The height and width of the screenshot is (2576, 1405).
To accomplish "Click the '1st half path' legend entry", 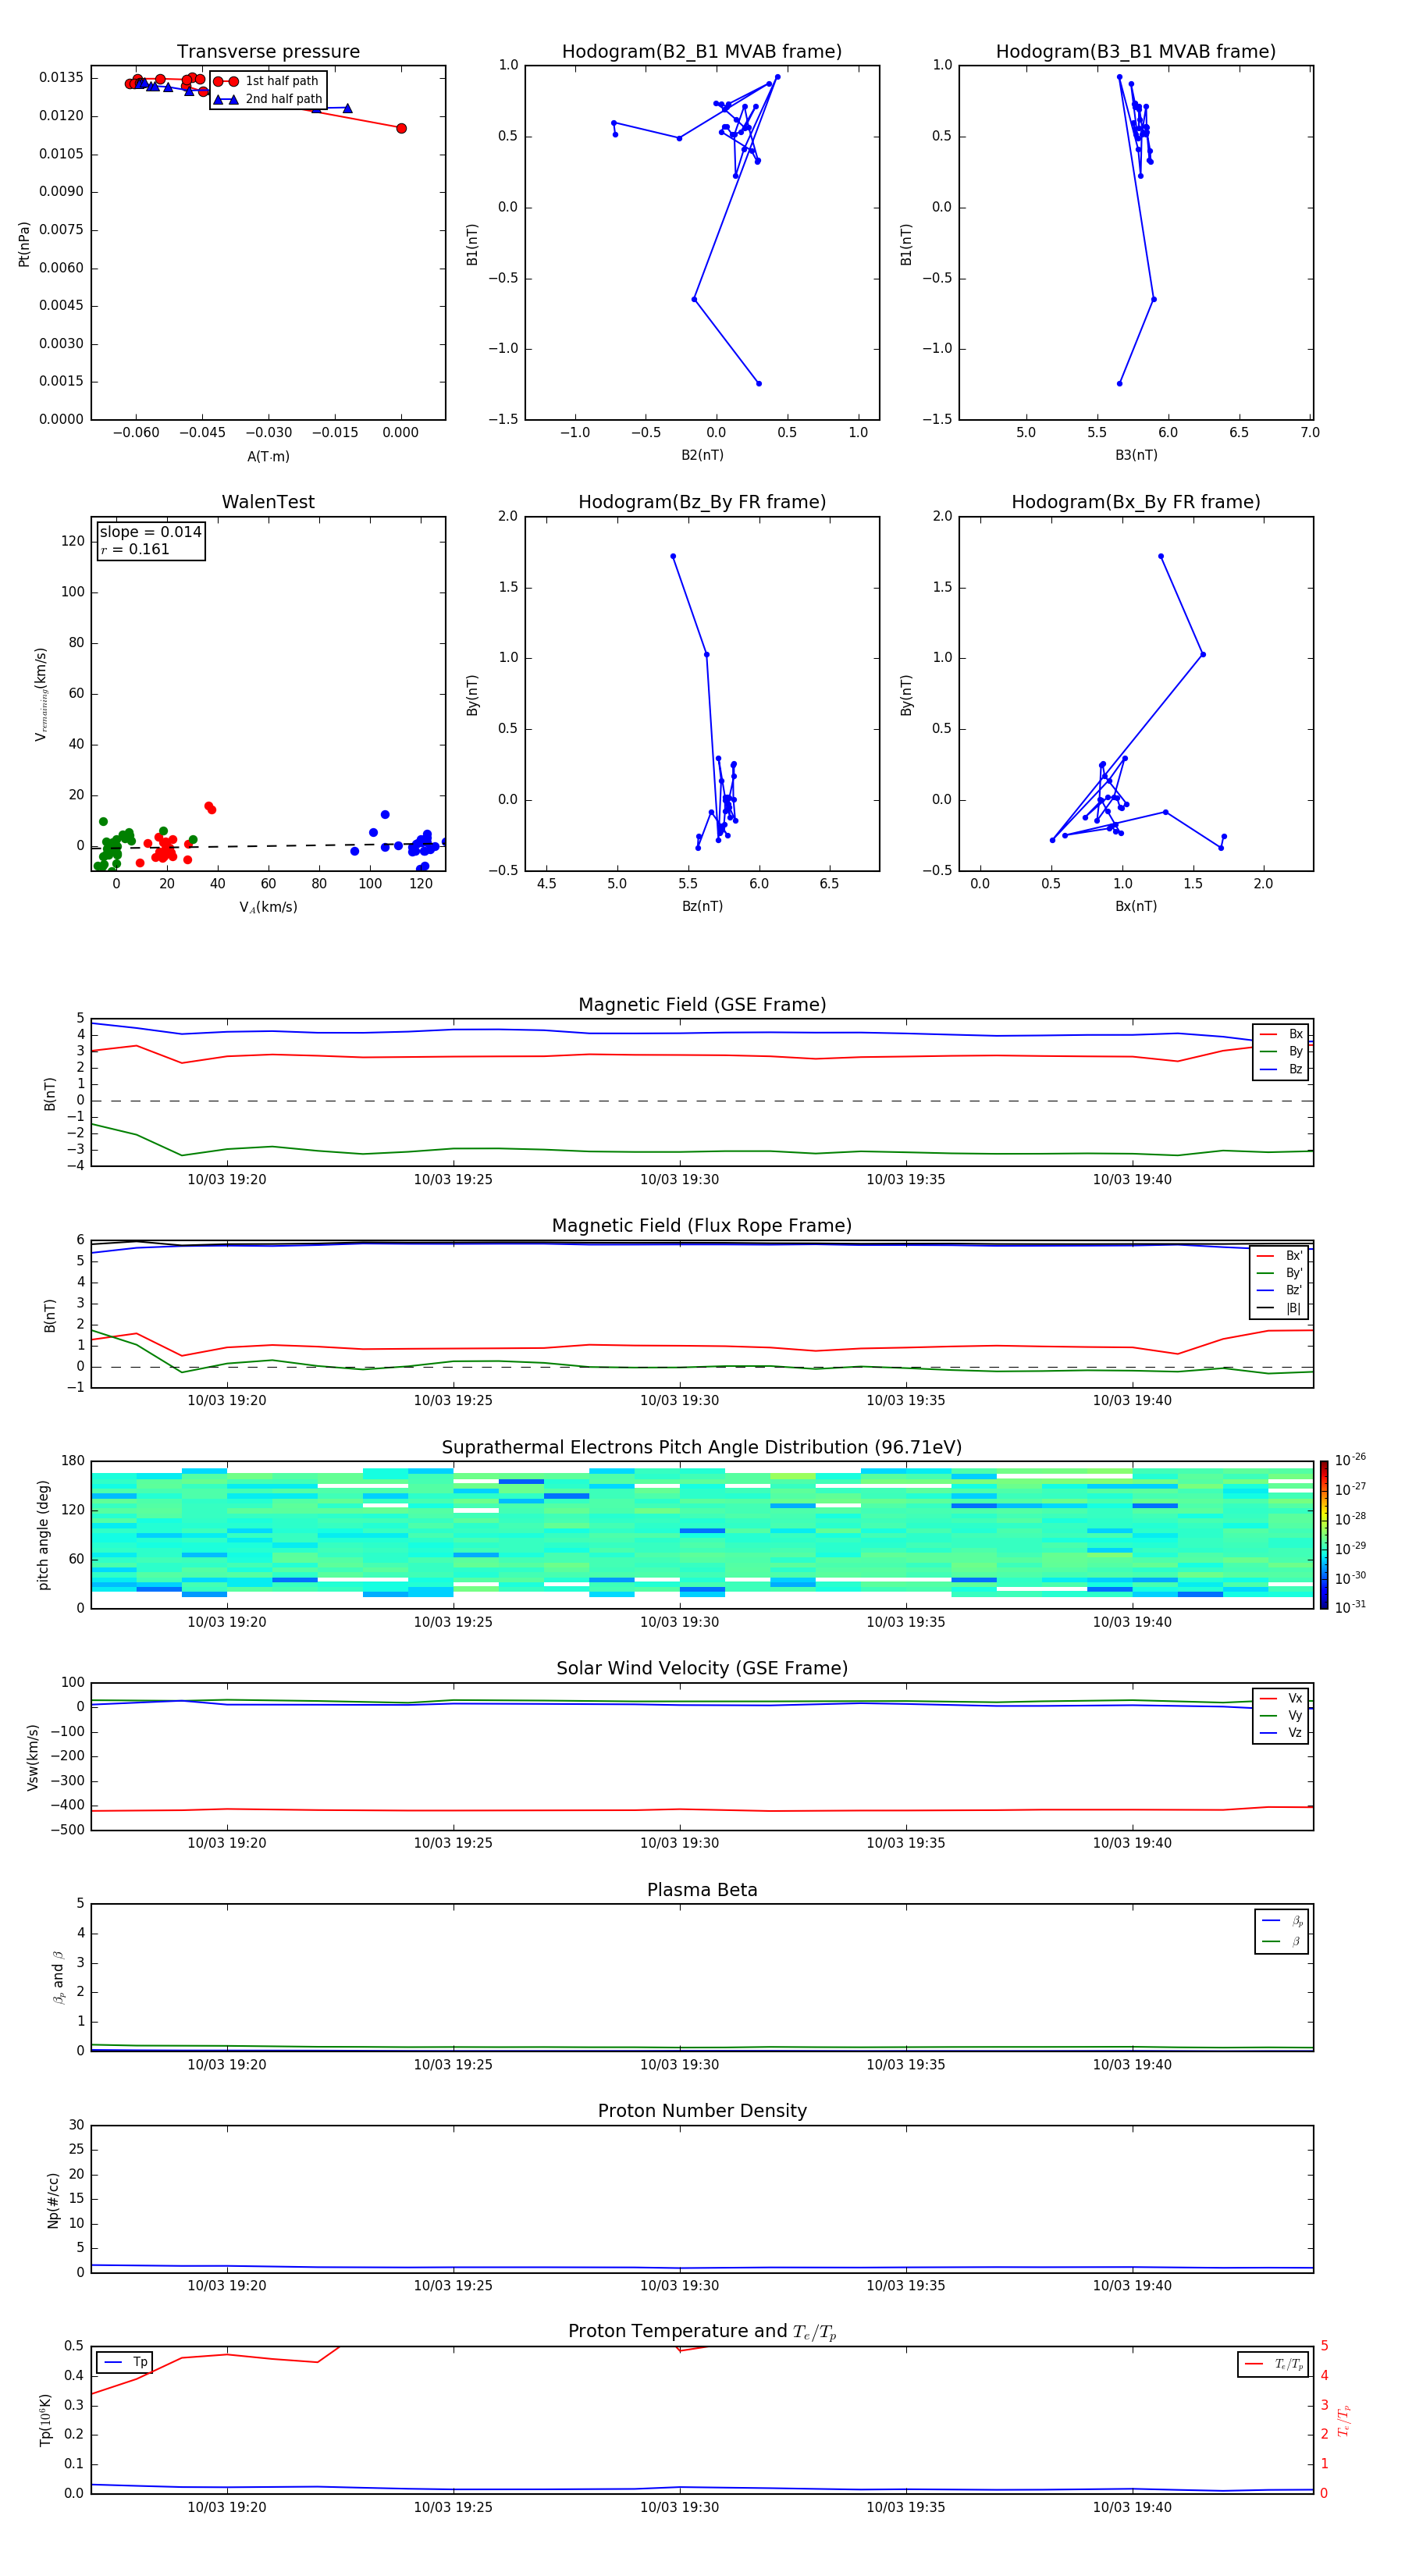I will (x=267, y=81).
